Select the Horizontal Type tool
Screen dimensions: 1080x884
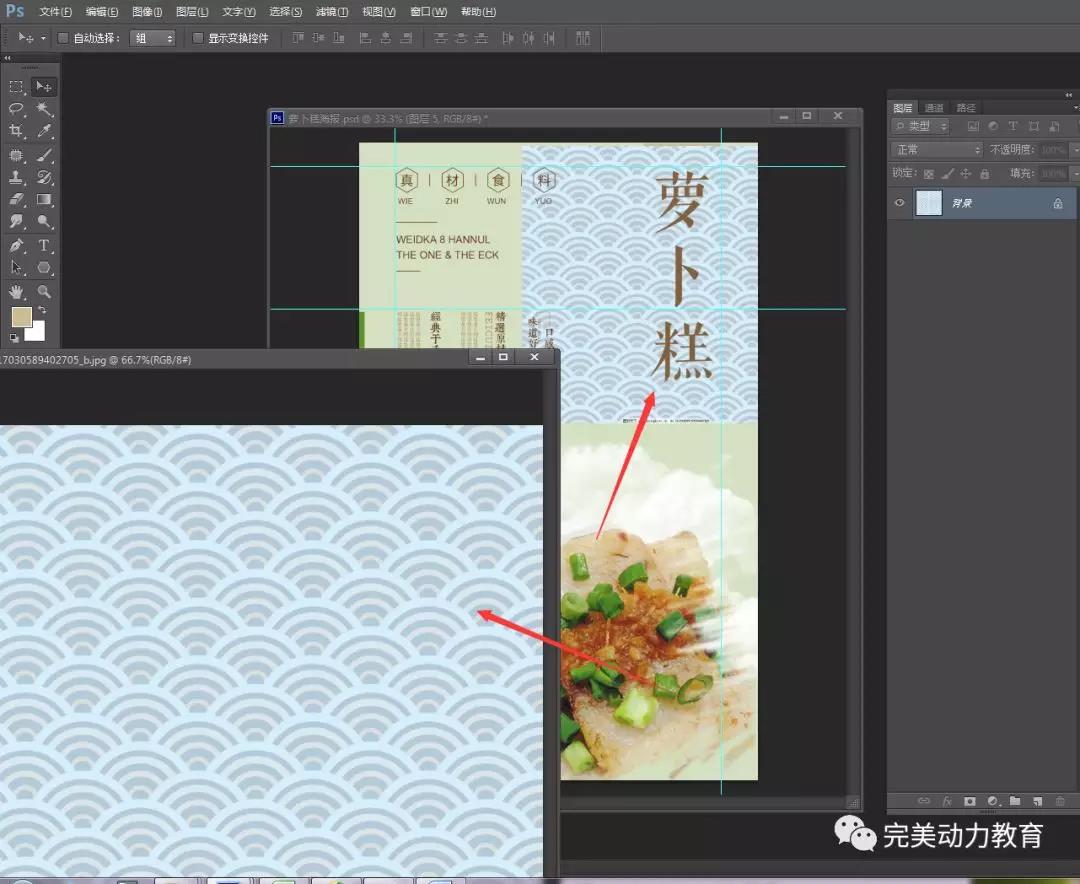click(x=45, y=246)
